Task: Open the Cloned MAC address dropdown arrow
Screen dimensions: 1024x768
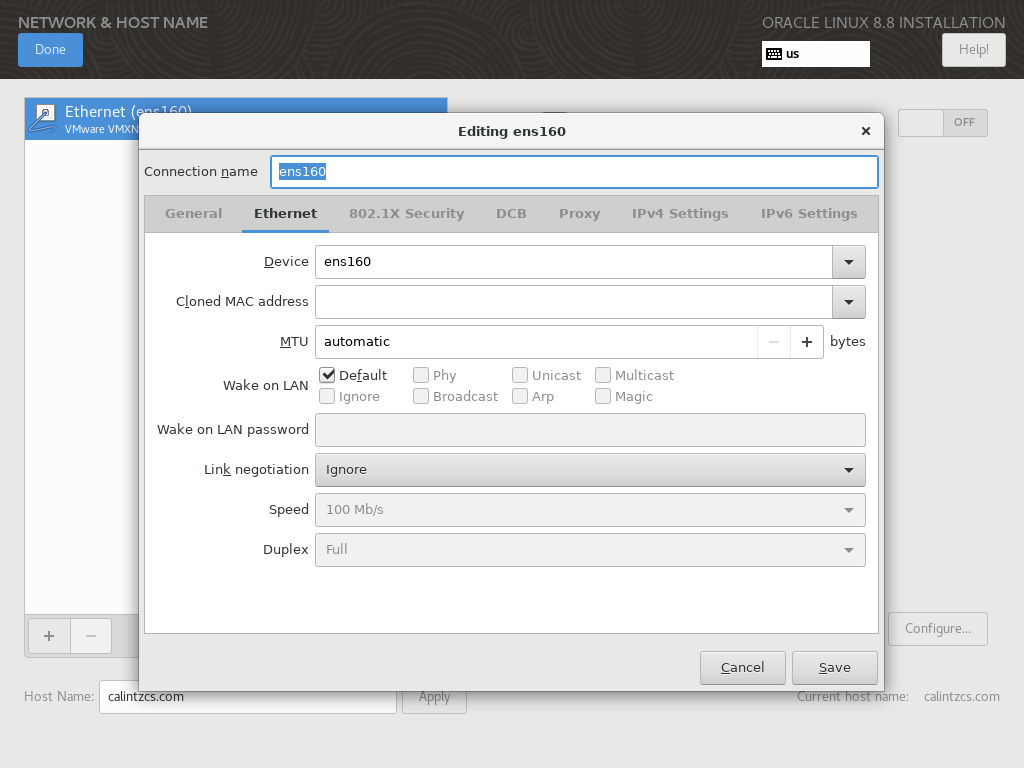Action: (x=849, y=302)
